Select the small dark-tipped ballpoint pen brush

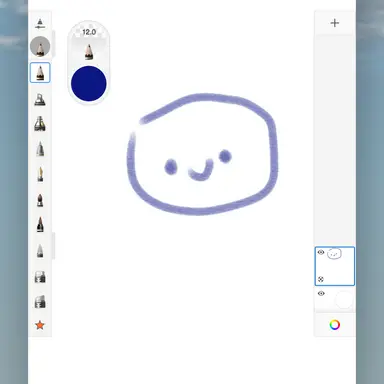(40, 200)
